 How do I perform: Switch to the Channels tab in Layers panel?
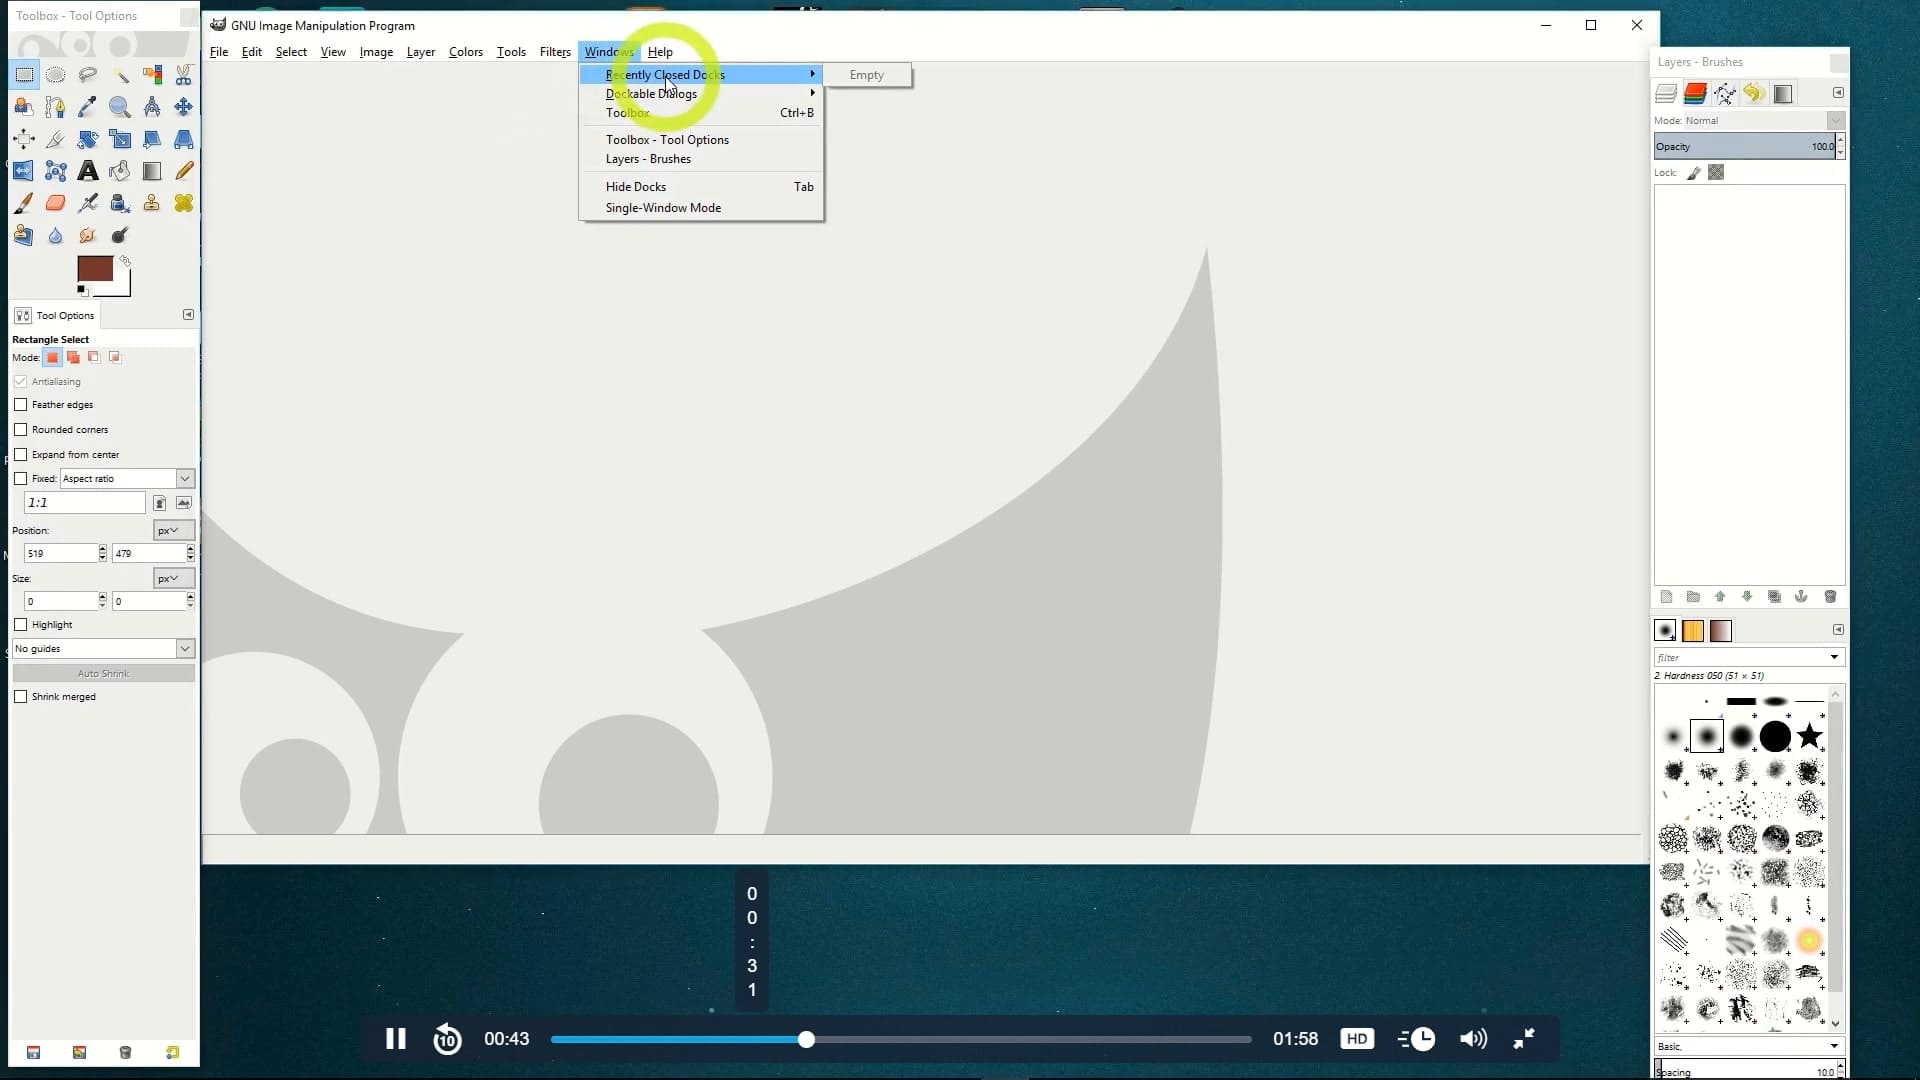[x=1696, y=93]
